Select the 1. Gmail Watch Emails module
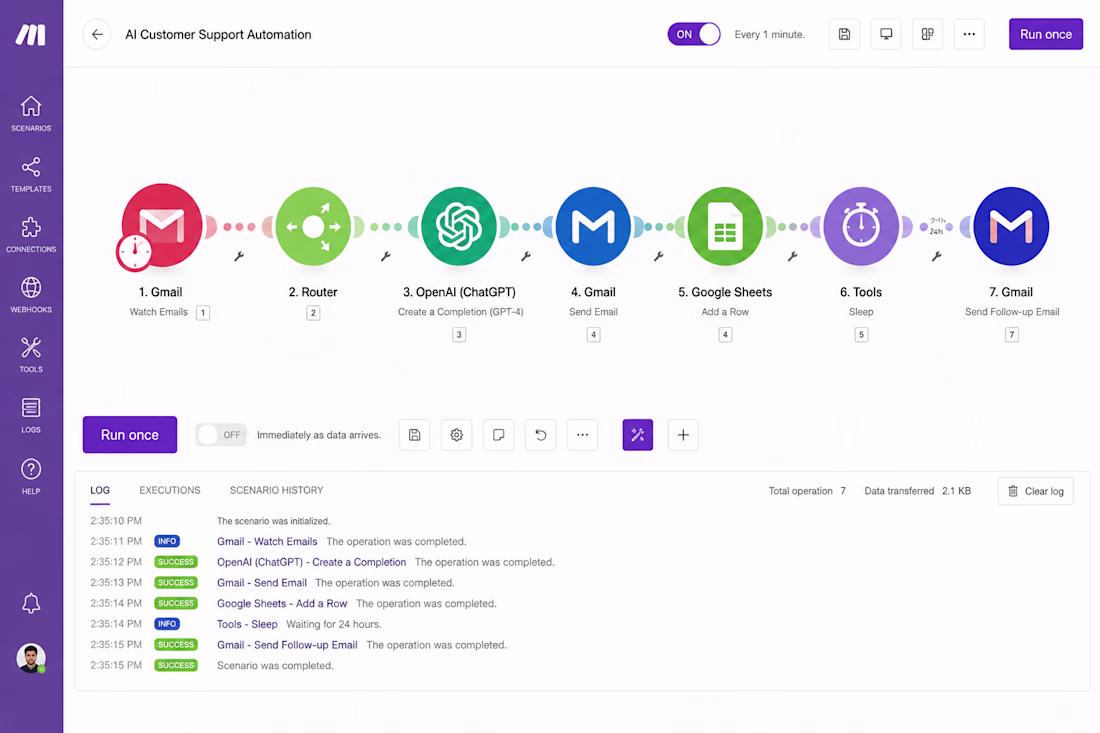This screenshot has height=733, width=1100. (x=162, y=224)
